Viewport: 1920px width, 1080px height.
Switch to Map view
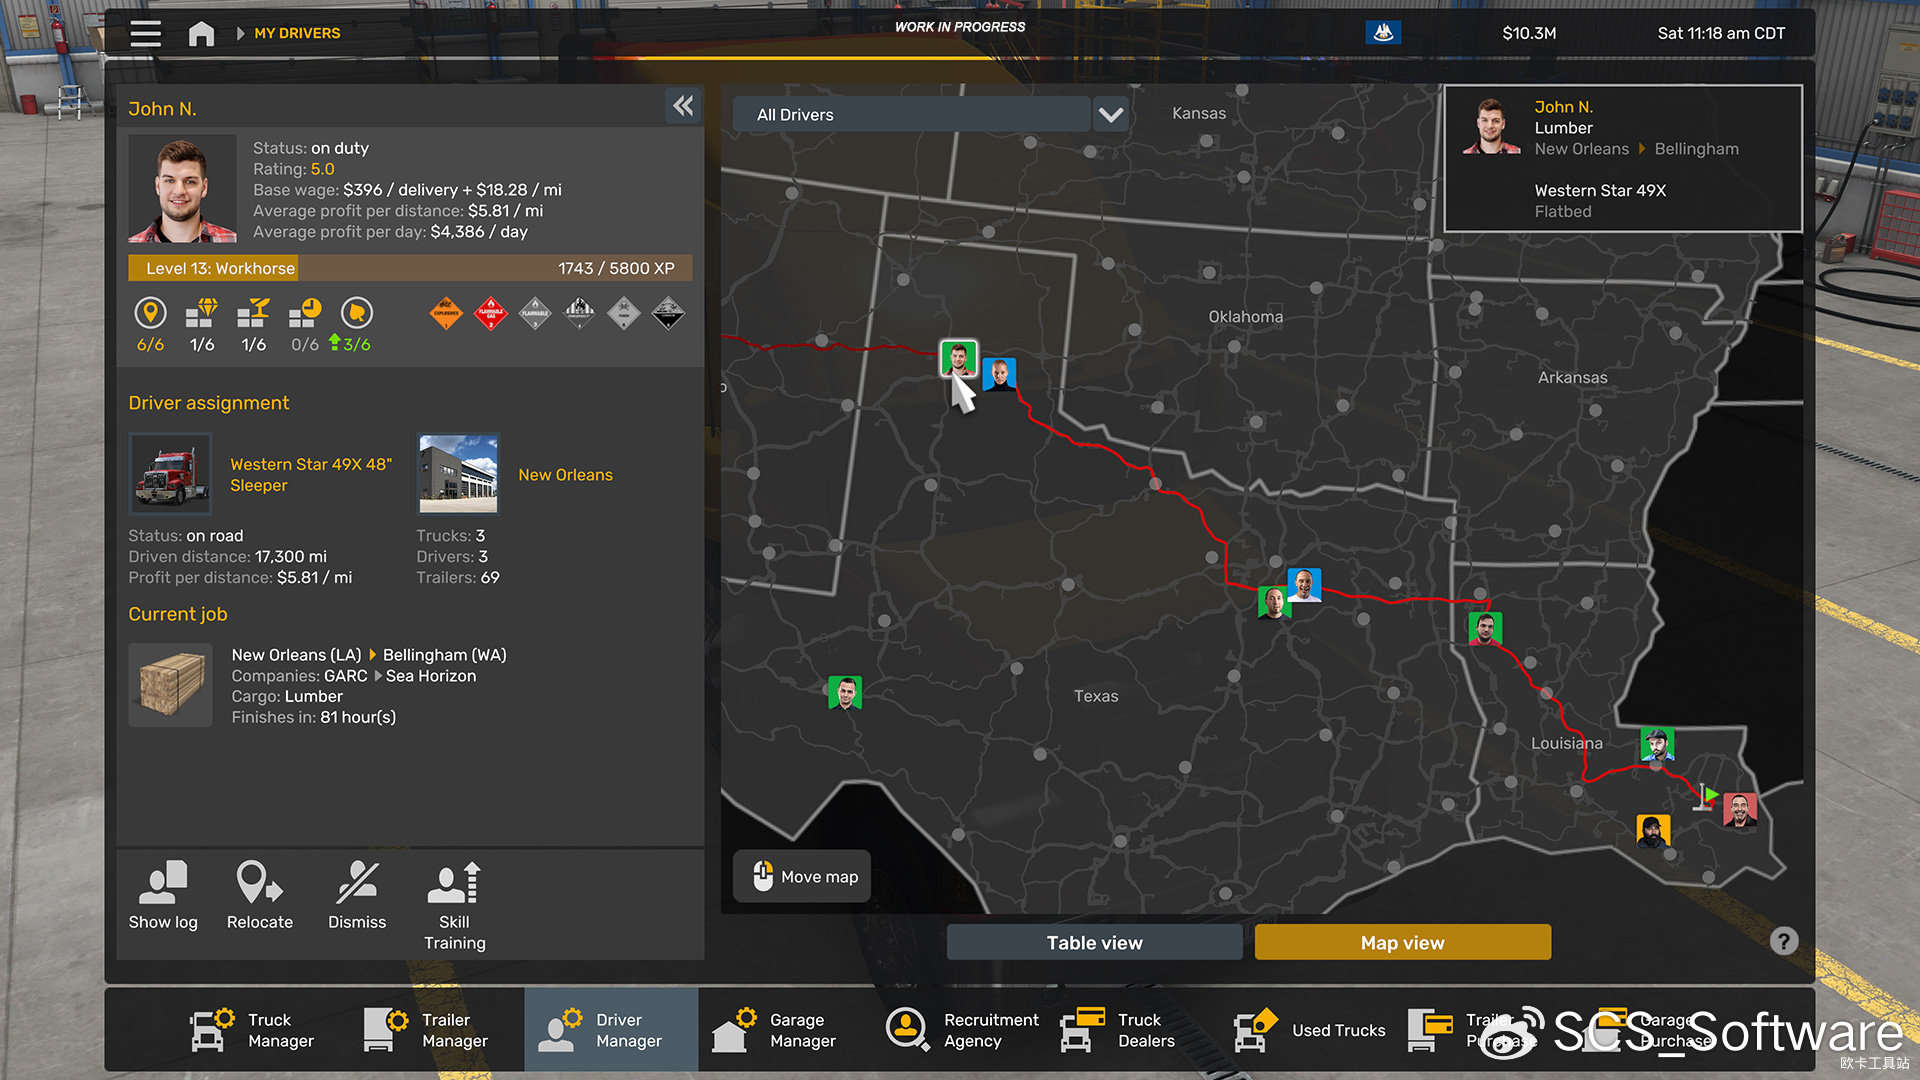pyautogui.click(x=1402, y=942)
